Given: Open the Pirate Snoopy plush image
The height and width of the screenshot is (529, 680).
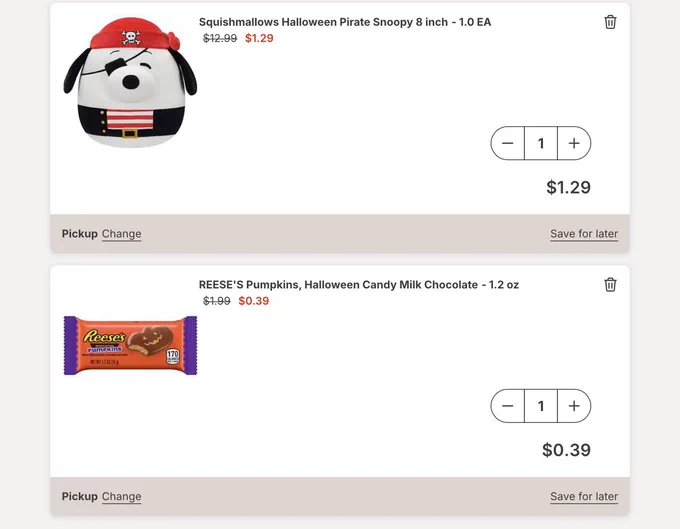Looking at the screenshot, I should [x=130, y=83].
